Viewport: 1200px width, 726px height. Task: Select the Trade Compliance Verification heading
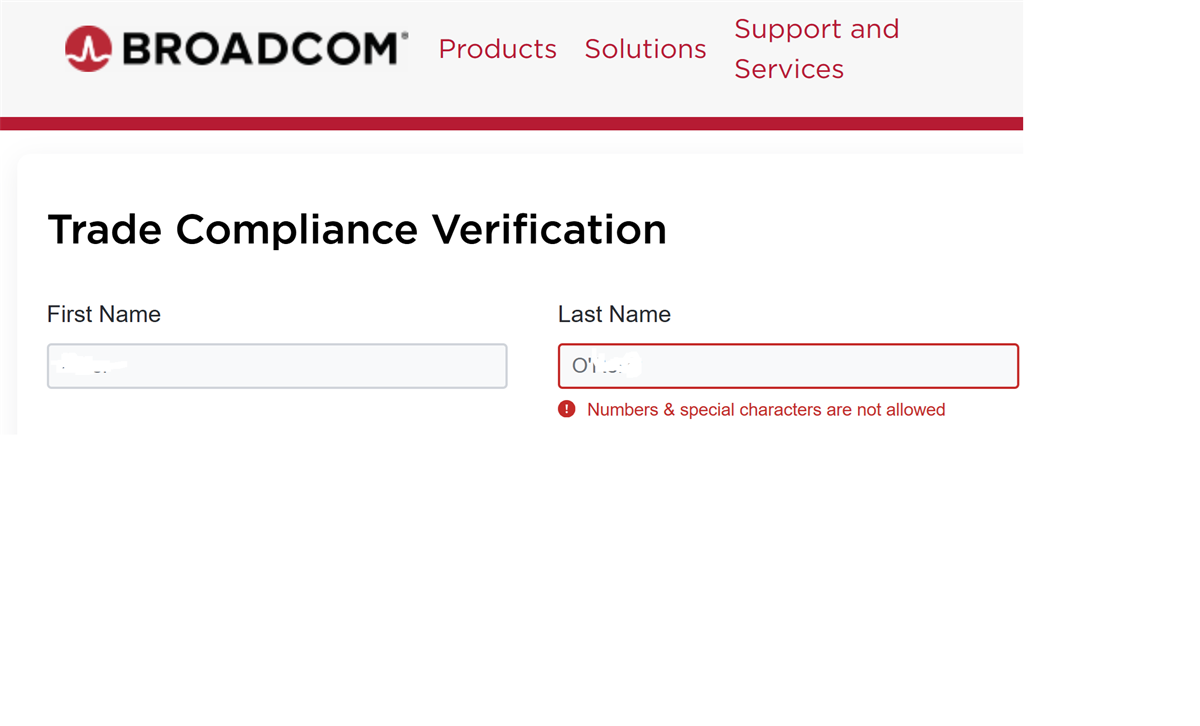(357, 230)
